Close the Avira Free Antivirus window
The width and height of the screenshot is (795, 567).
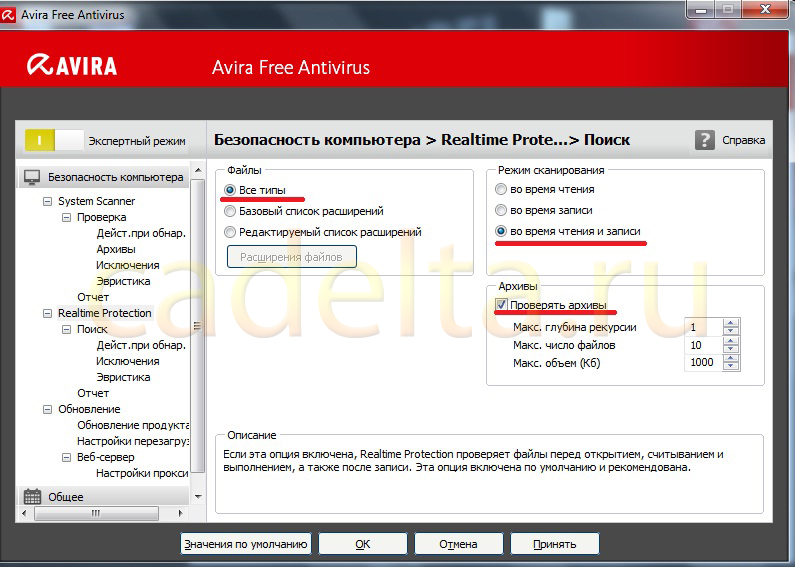(x=767, y=9)
